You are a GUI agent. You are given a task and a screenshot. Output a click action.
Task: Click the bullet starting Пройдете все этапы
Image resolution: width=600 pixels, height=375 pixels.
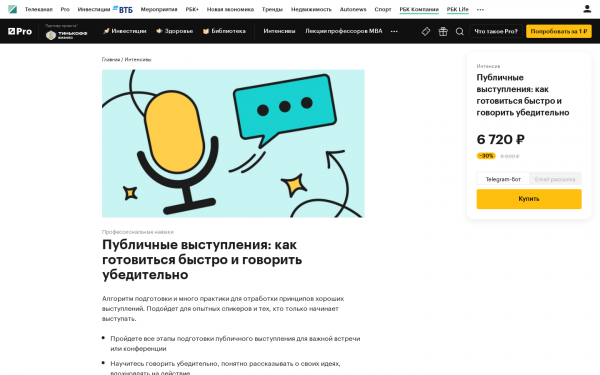click(x=235, y=344)
